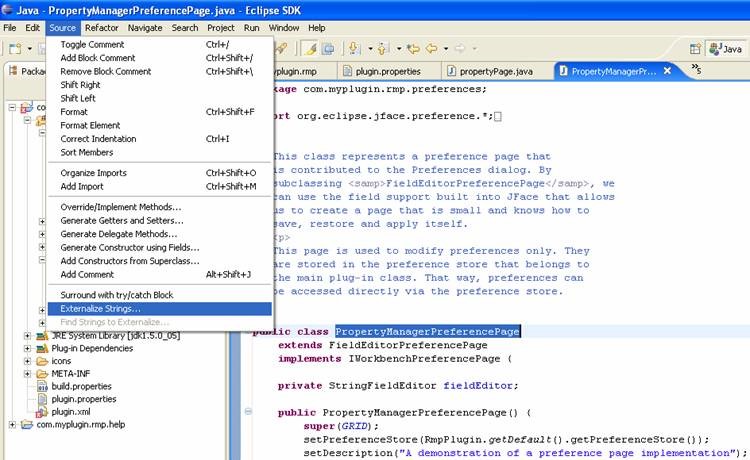
Task: Open the File menu
Action: tap(10, 28)
